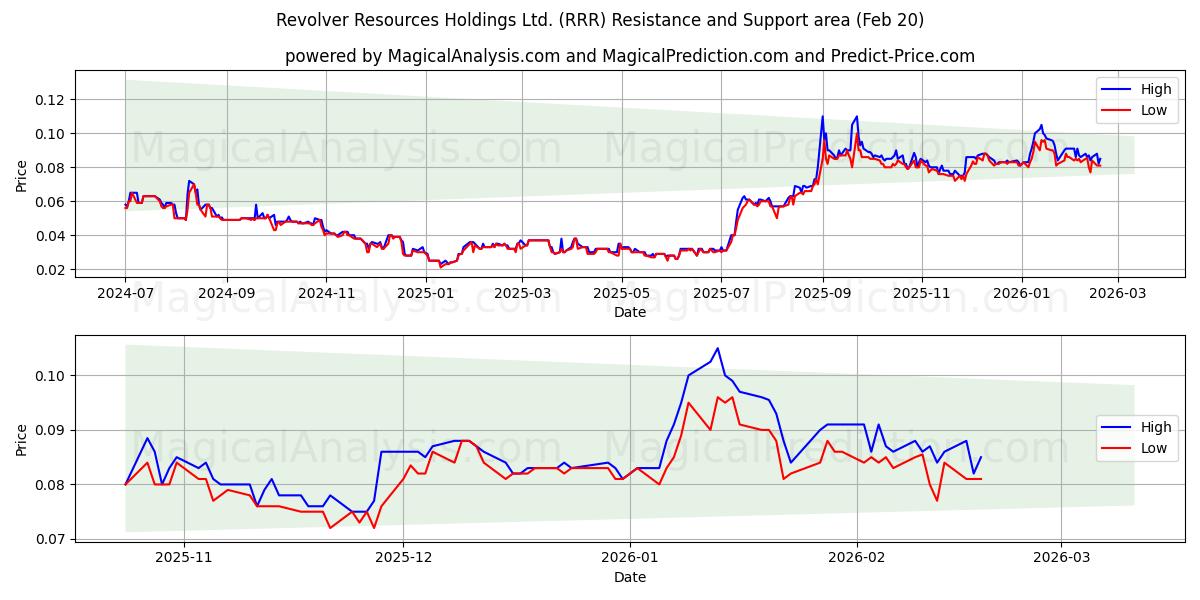Image resolution: width=1200 pixels, height=600 pixels.
Task: Click the '2025-03' tick label on top chart
Action: pyautogui.click(x=523, y=294)
